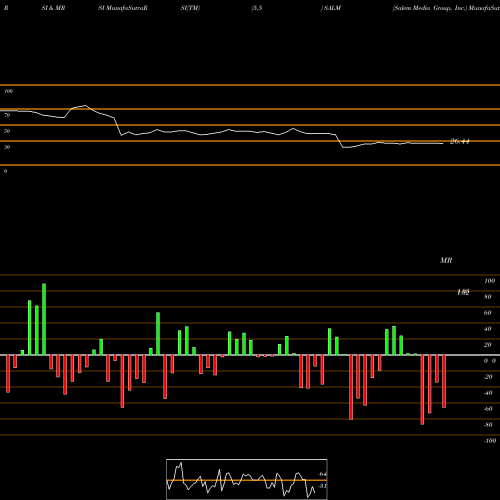
Task: Click the 'Salem Media Group, Inc.' title text
Action: click(430, 8)
